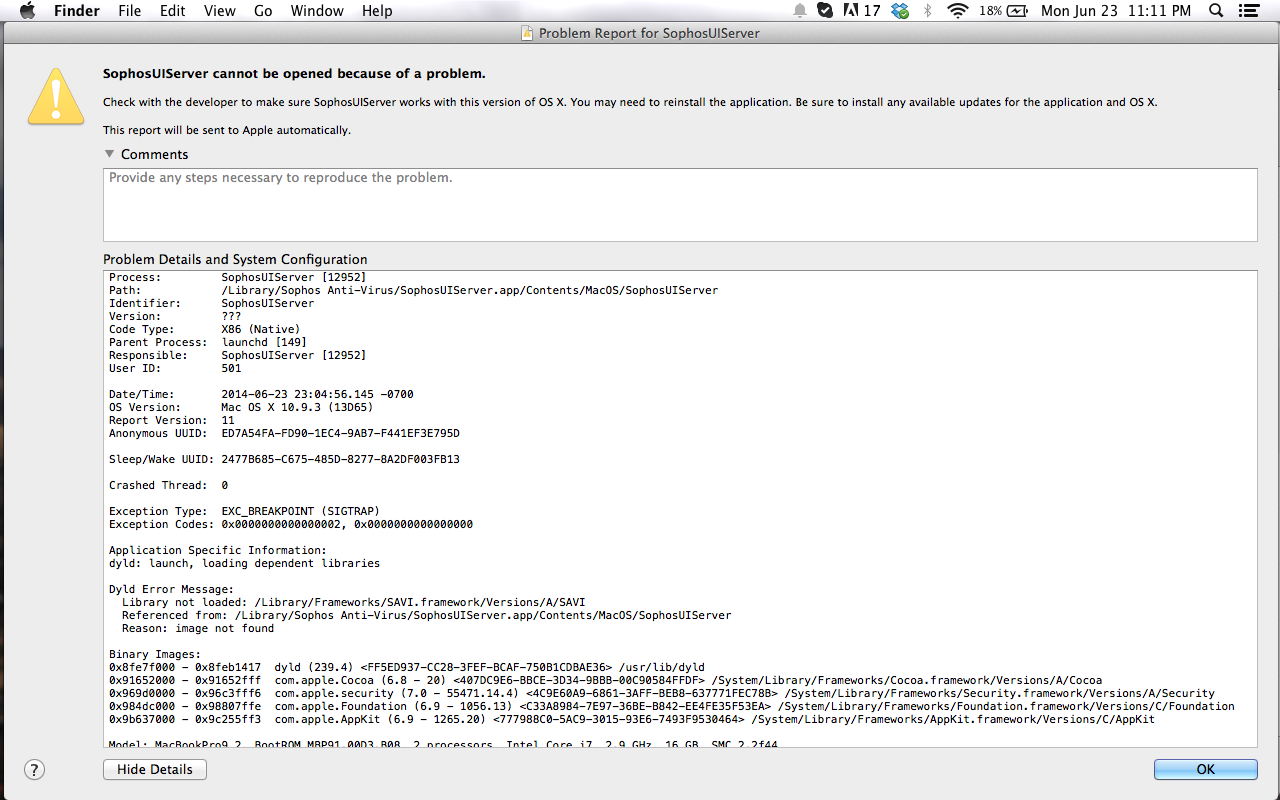Viewport: 1280px width, 800px height.
Task: Click the 'Library not loaded' line
Action: 353,602
